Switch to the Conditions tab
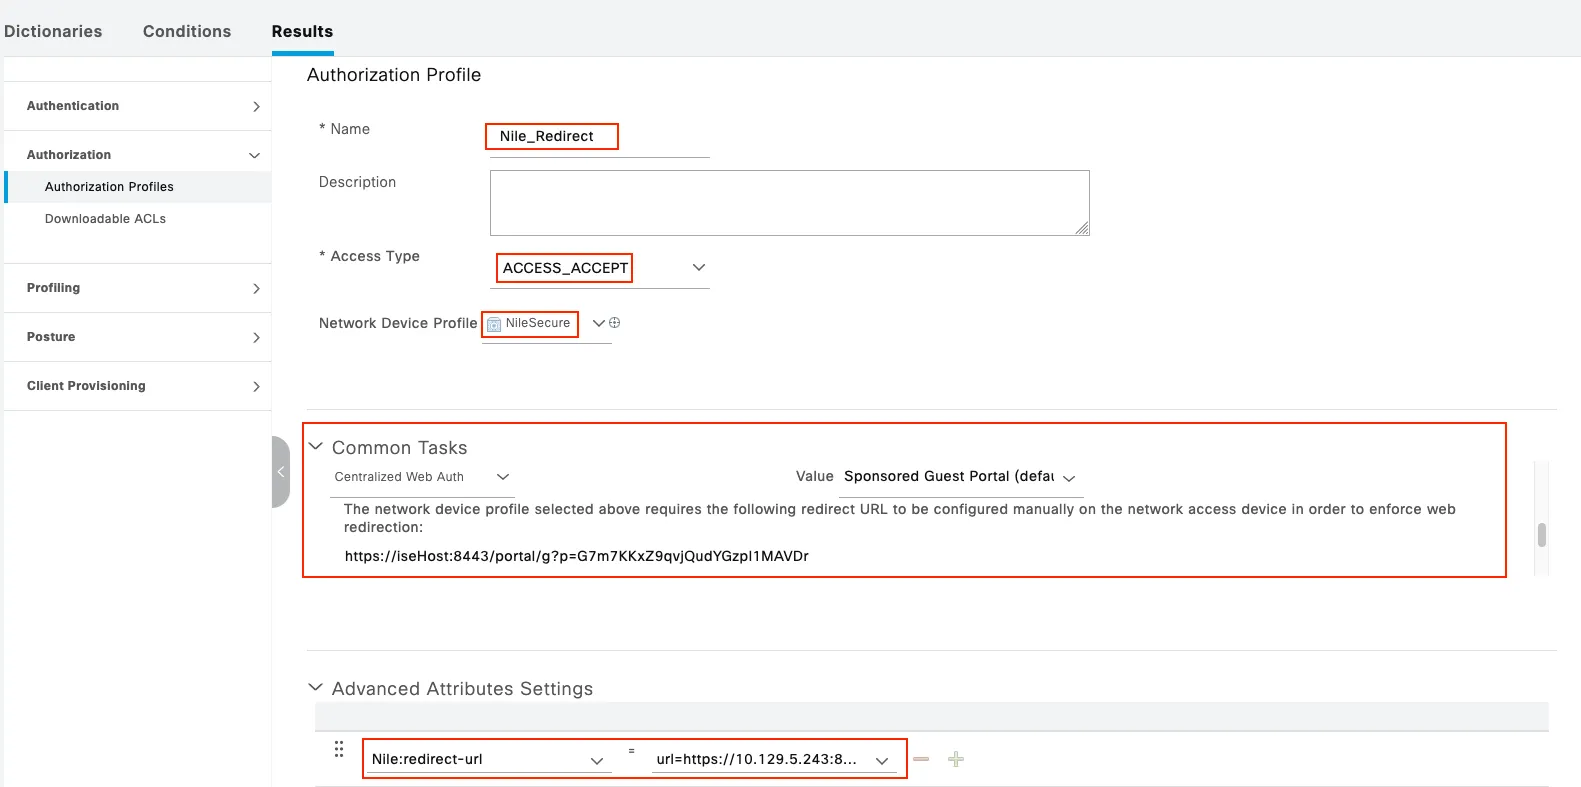This screenshot has height=787, width=1581. pos(187,31)
